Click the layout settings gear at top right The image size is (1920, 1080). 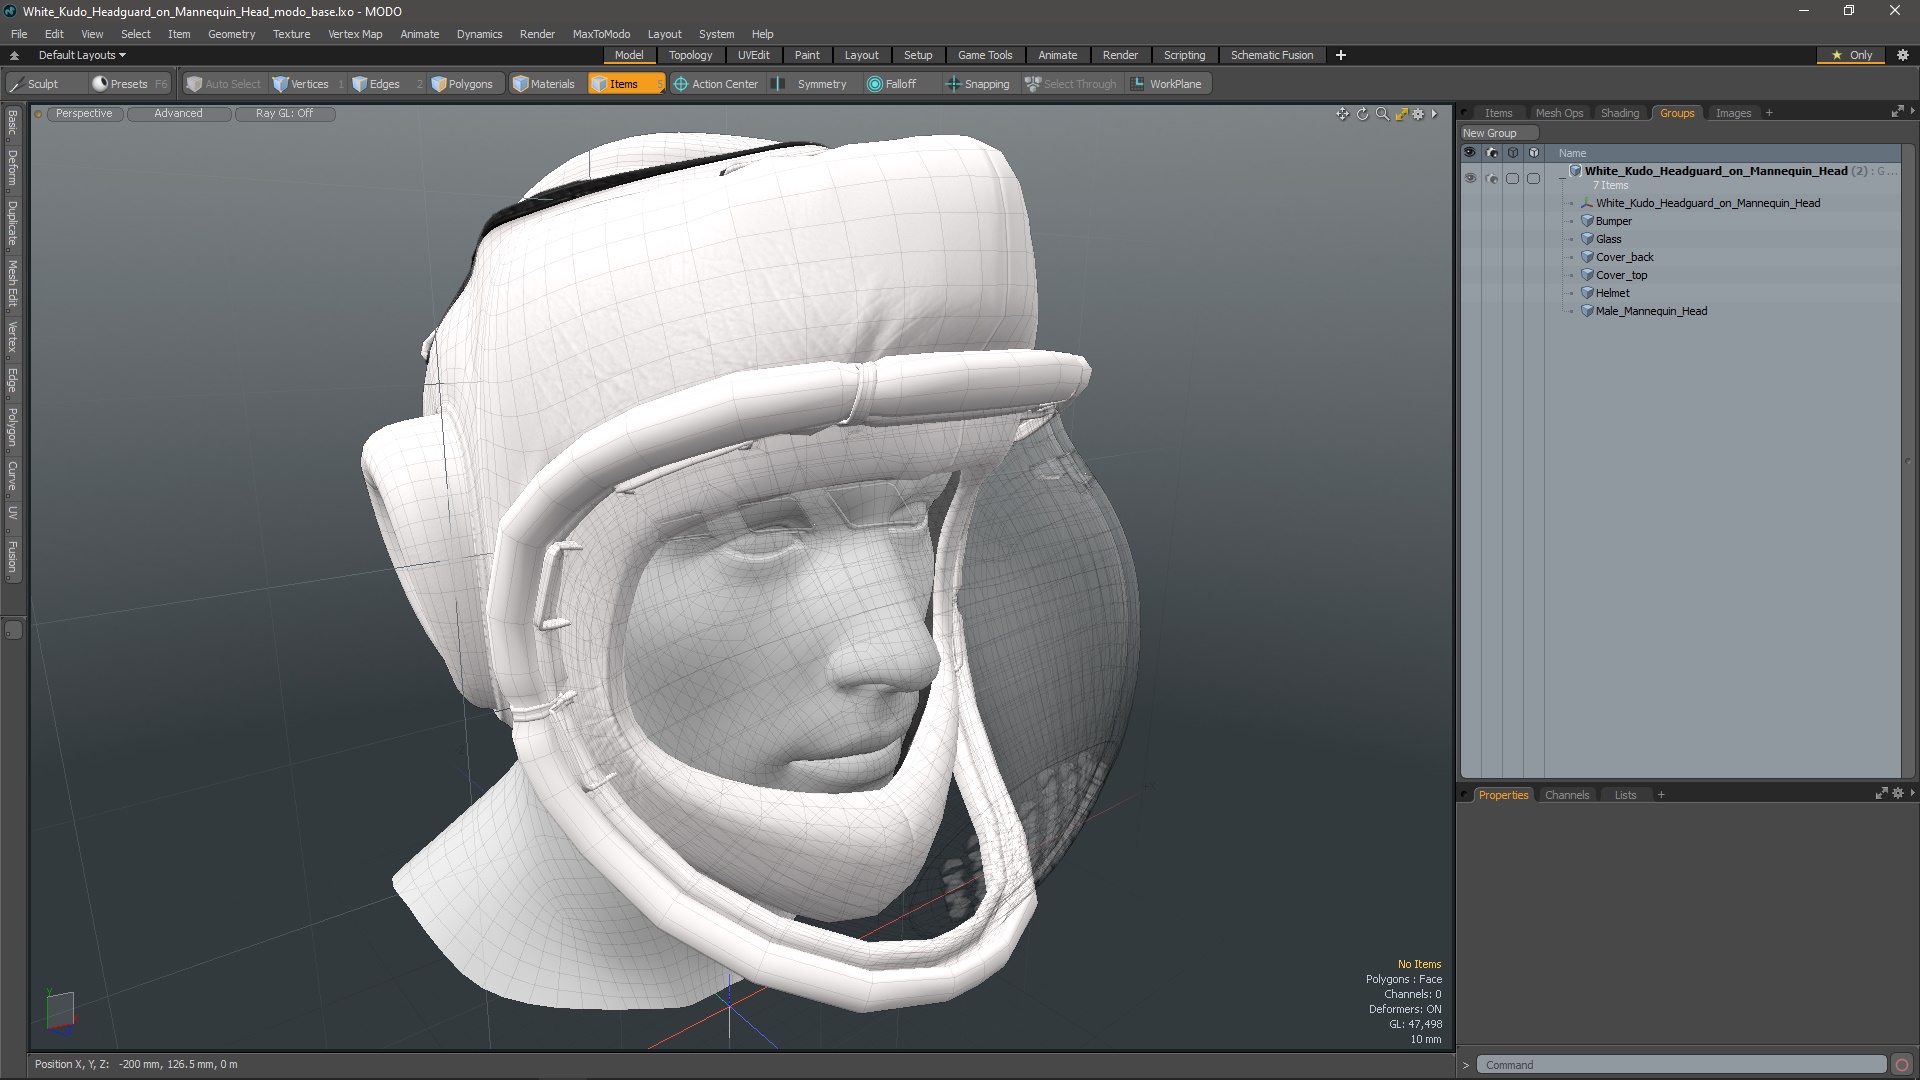tap(1903, 55)
